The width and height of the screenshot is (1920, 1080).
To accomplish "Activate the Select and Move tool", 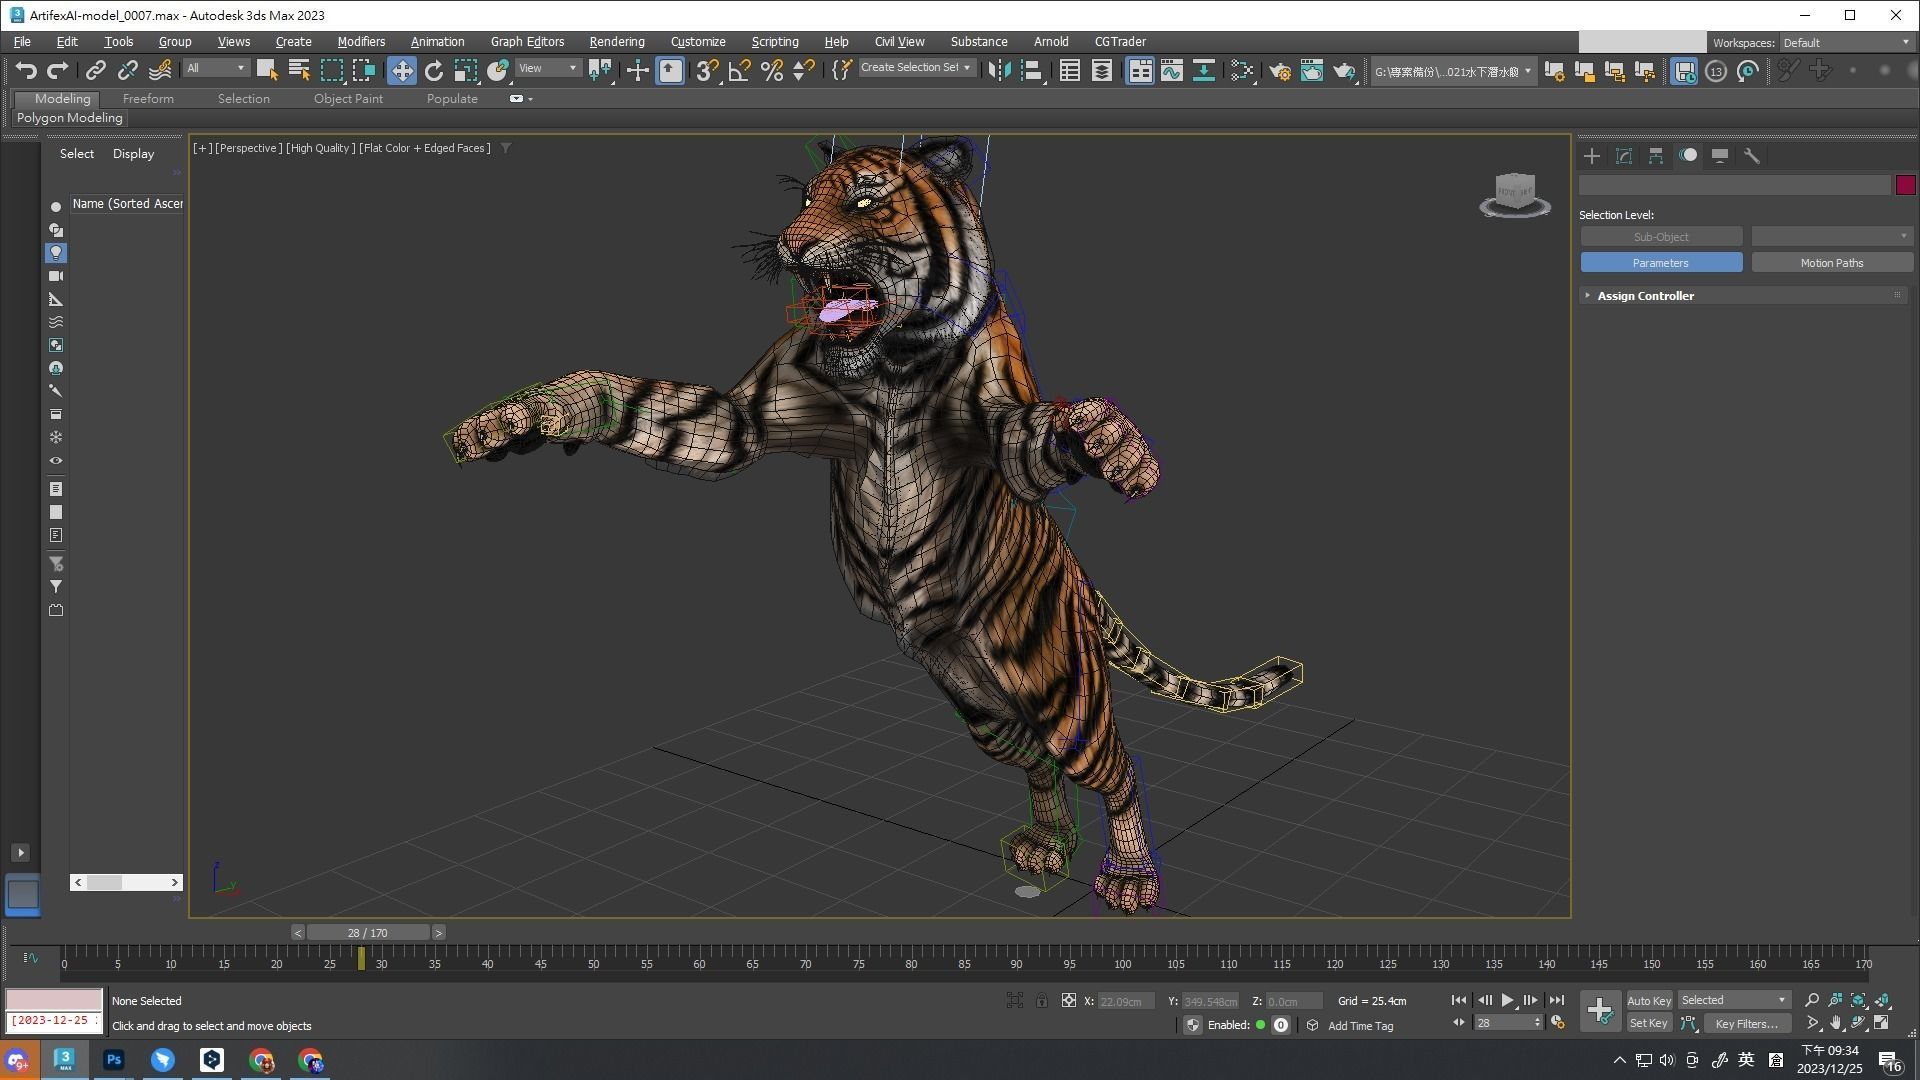I will 402,70.
